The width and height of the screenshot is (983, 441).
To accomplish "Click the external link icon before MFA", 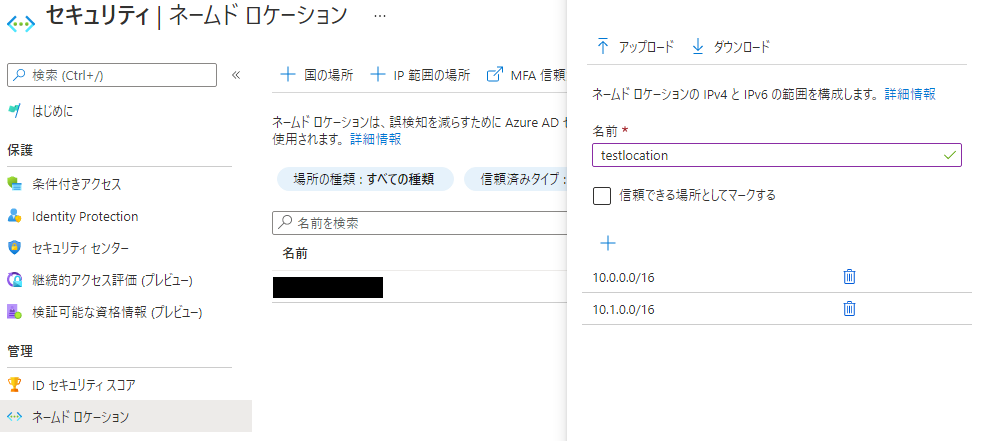I will (495, 75).
